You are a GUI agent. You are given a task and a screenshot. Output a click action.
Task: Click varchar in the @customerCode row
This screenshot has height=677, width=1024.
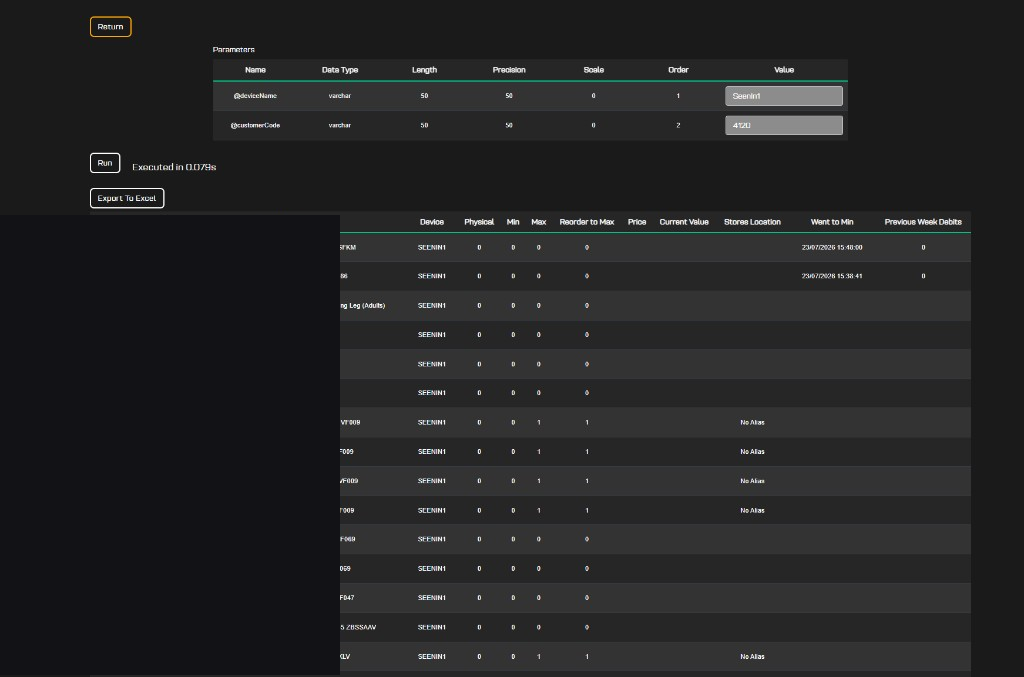tap(340, 125)
